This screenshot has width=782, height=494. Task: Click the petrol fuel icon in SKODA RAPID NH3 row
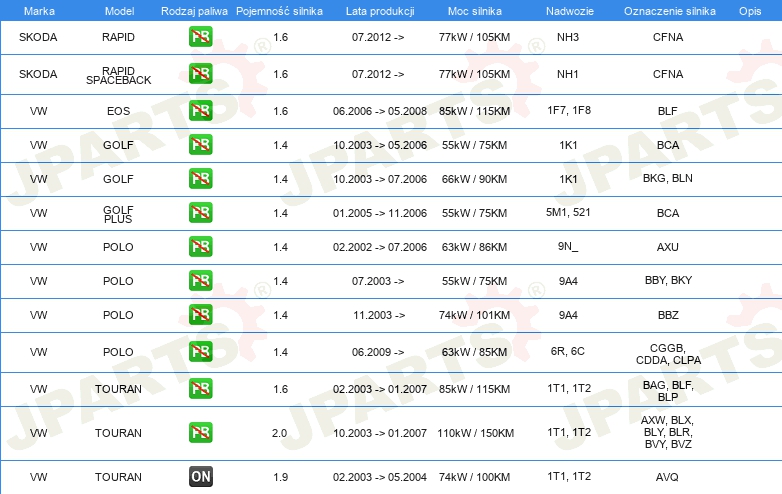click(x=200, y=37)
